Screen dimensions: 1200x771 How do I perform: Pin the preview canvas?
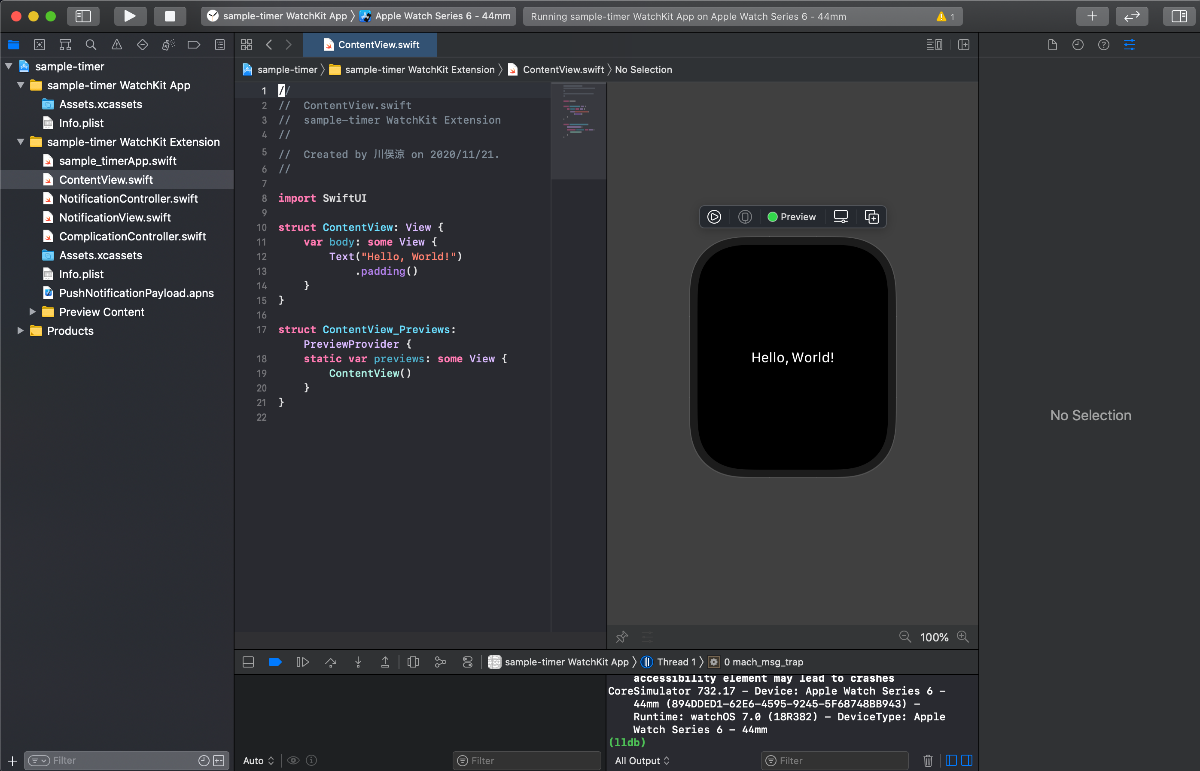point(621,637)
